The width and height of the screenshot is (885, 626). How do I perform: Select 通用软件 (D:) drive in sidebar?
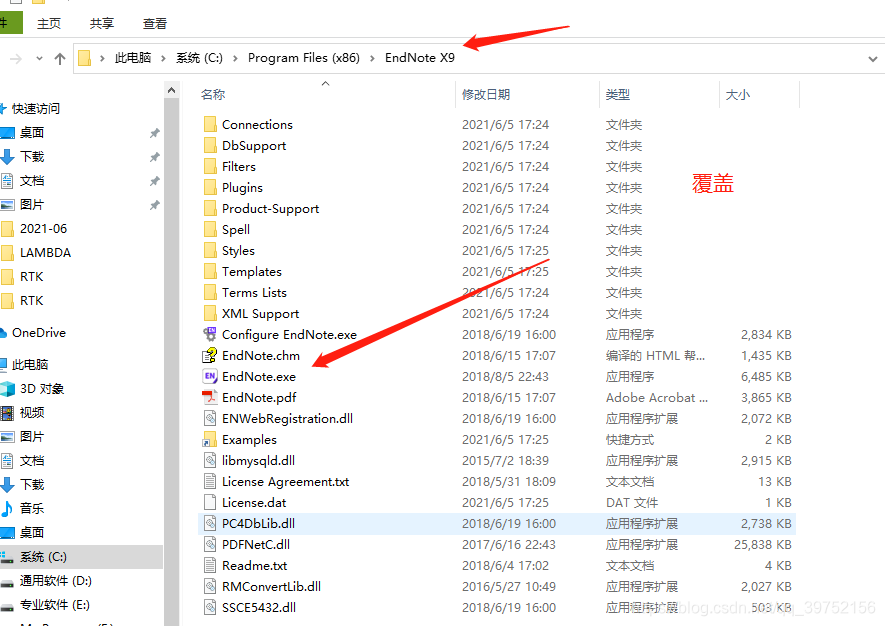55,580
